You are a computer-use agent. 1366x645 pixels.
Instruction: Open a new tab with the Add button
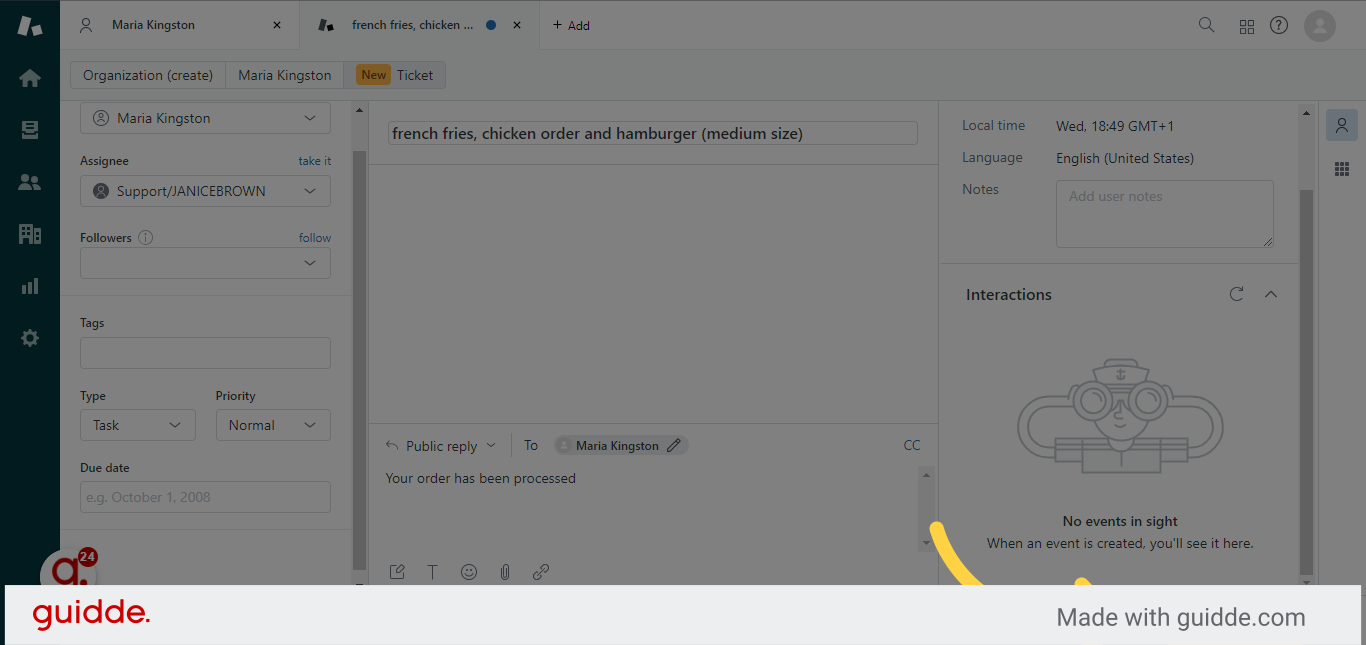click(571, 24)
